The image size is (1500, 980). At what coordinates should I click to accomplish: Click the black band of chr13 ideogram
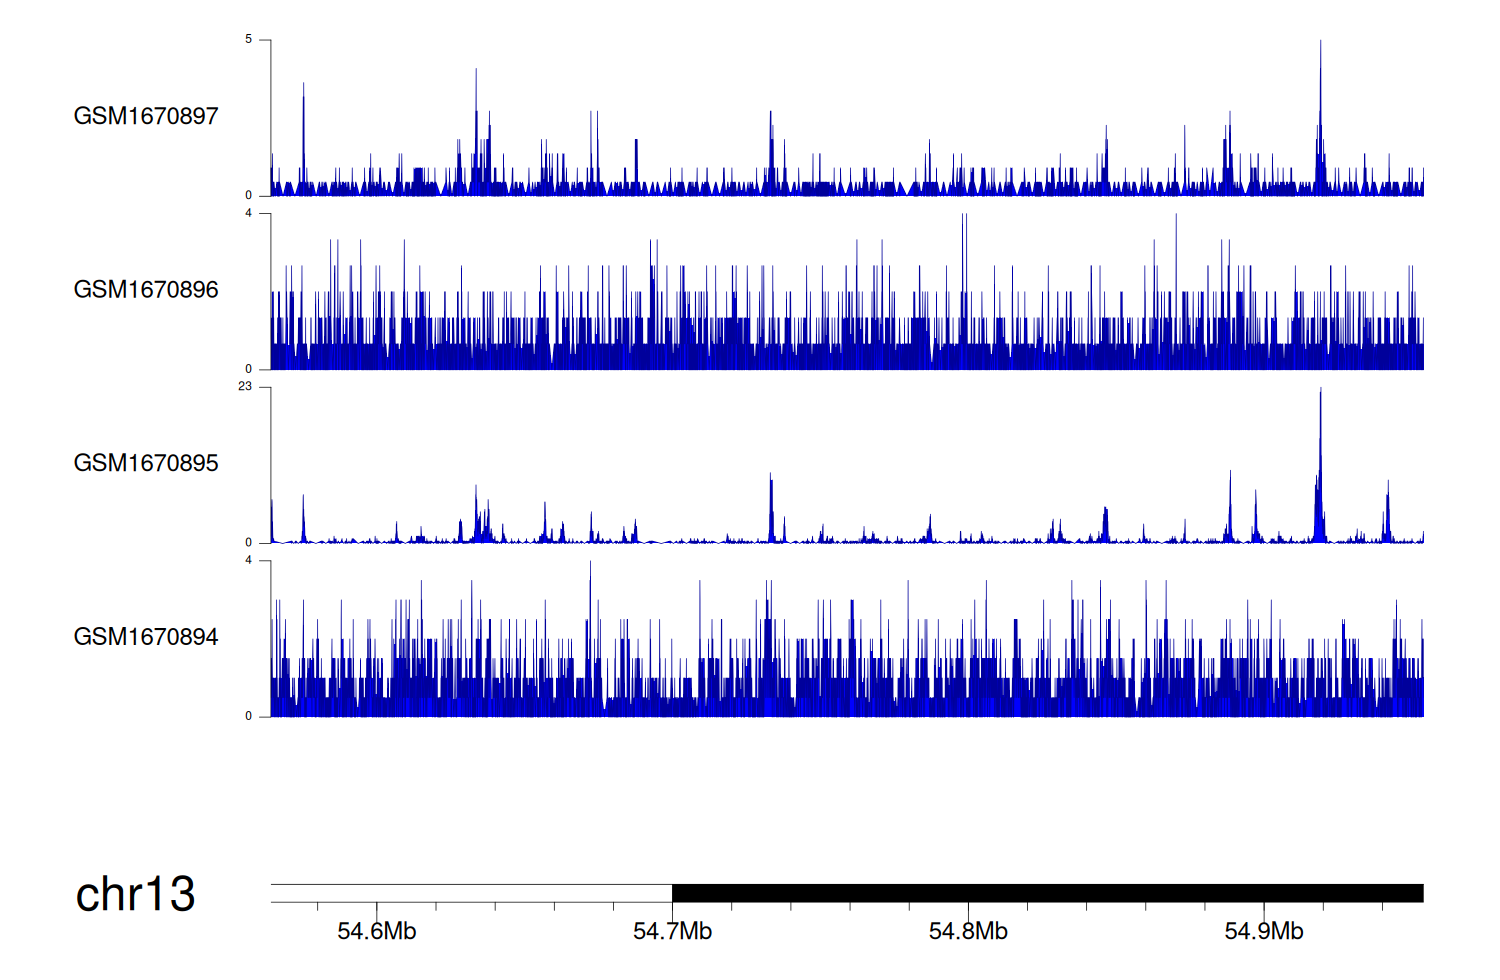1047,893
